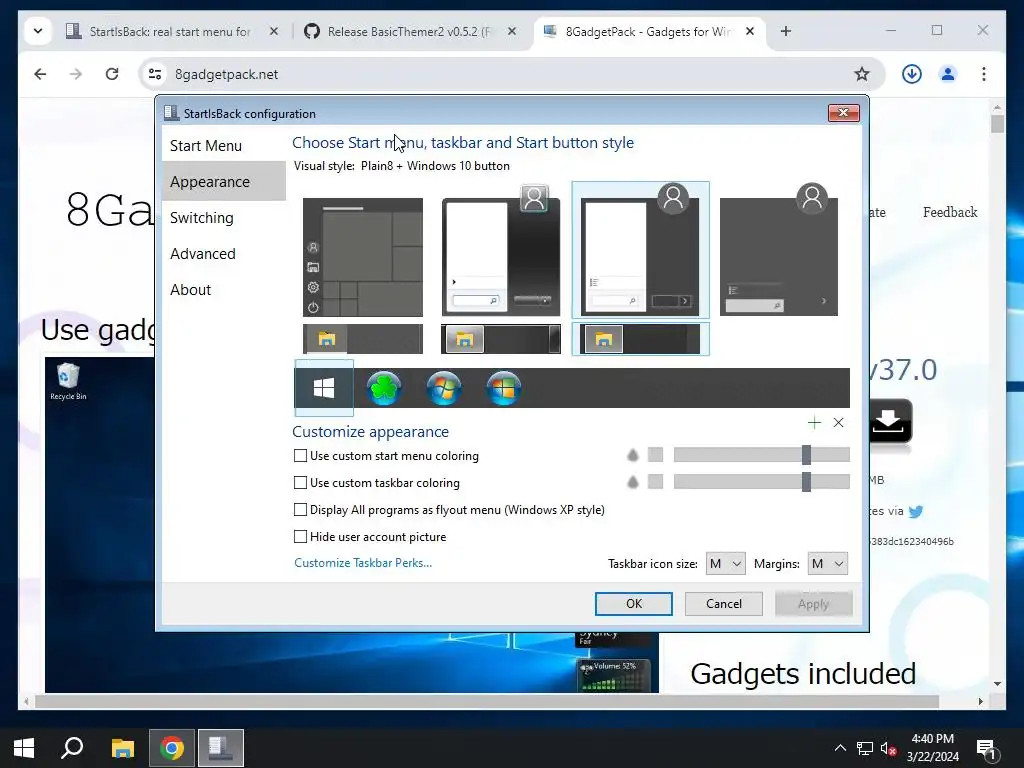Viewport: 1024px width, 768px height.
Task: Click the Twitter bird icon on the webpage
Action: tap(916, 511)
